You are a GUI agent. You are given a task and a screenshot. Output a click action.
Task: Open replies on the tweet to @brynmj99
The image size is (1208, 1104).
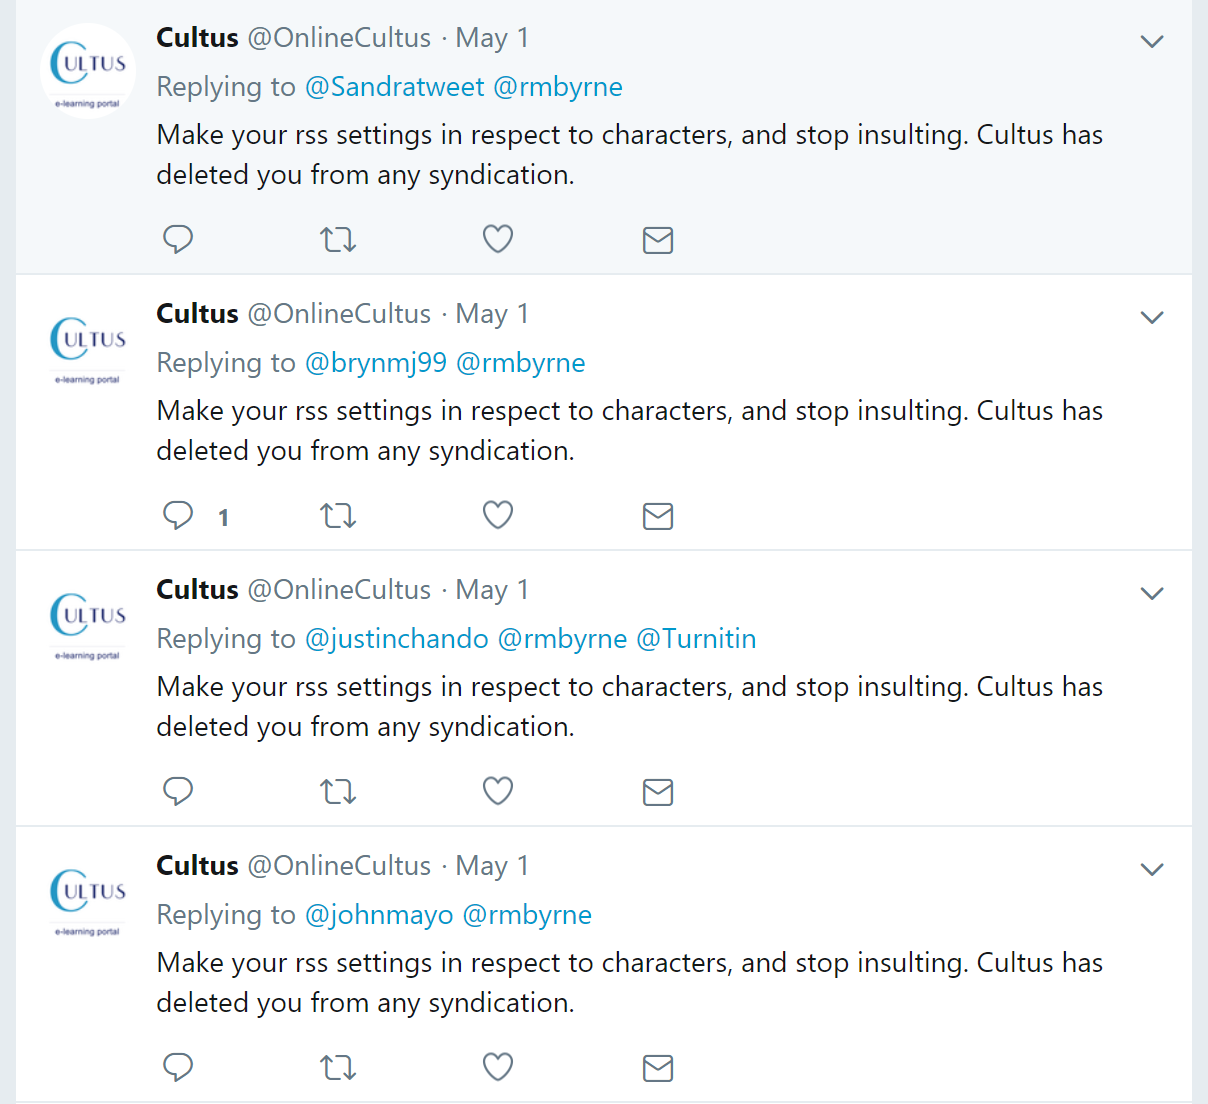point(178,515)
